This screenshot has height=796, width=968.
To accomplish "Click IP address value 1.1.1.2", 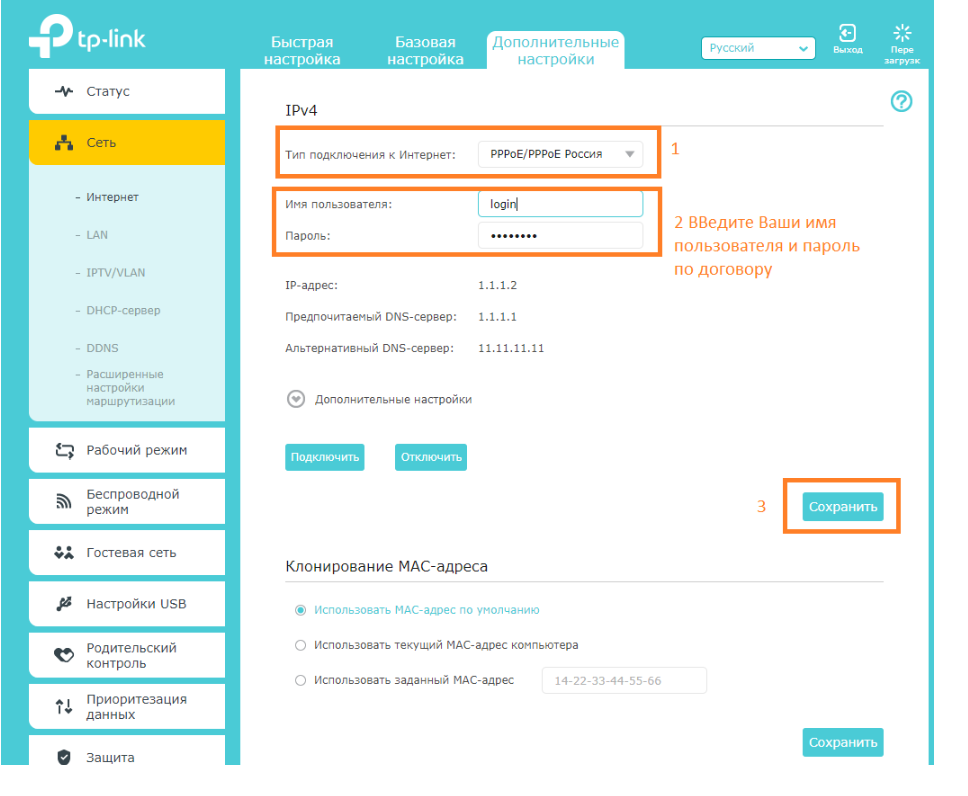I will [x=497, y=285].
